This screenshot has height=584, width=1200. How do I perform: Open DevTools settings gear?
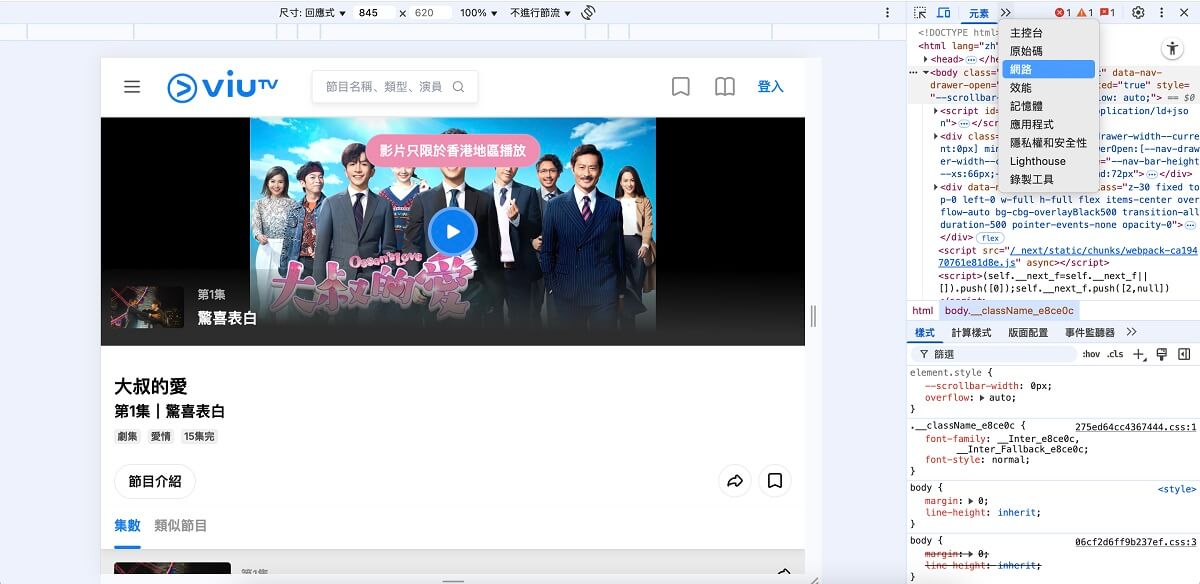click(1138, 13)
